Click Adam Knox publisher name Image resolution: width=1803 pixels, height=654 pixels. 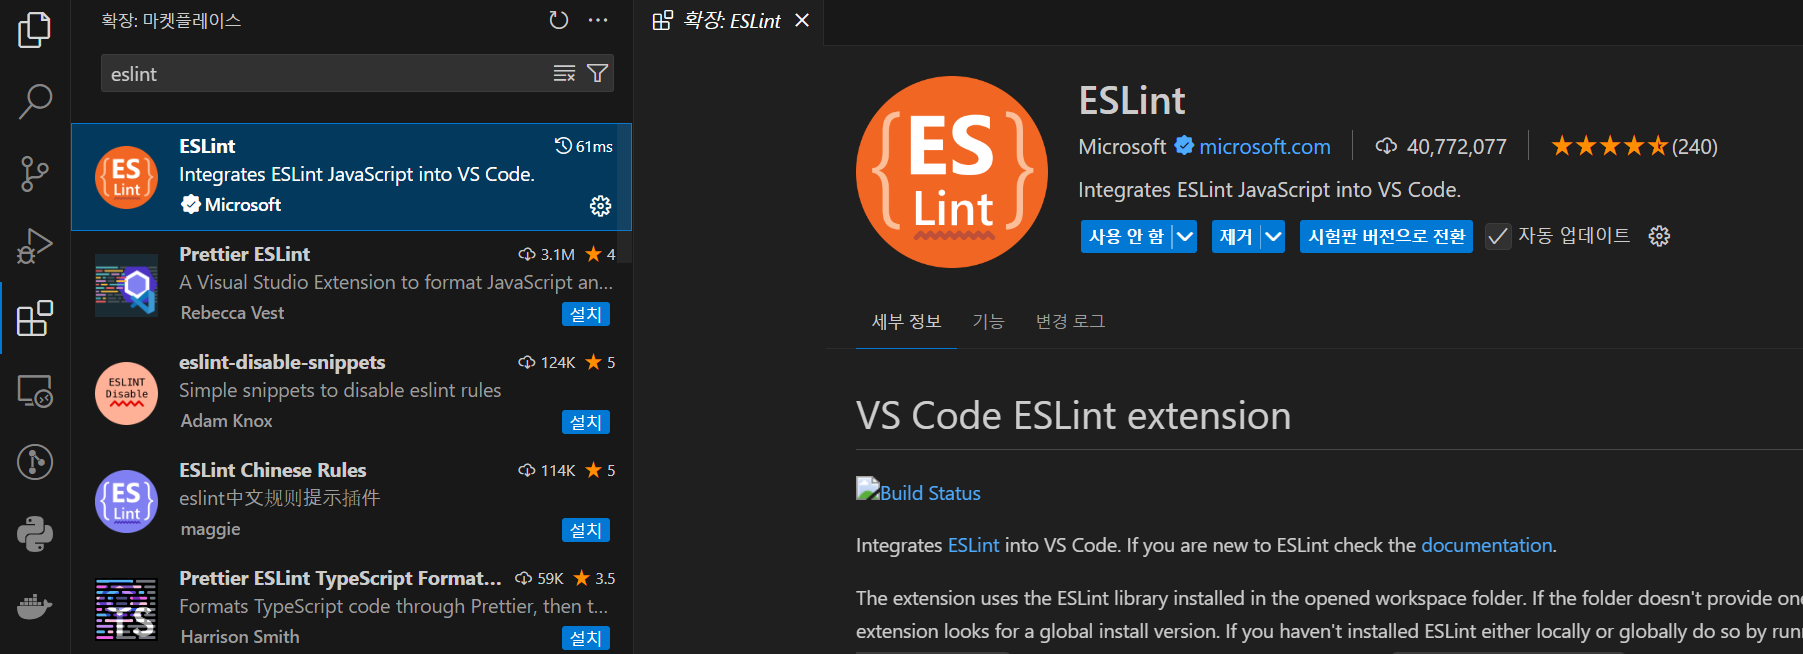coord(226,421)
